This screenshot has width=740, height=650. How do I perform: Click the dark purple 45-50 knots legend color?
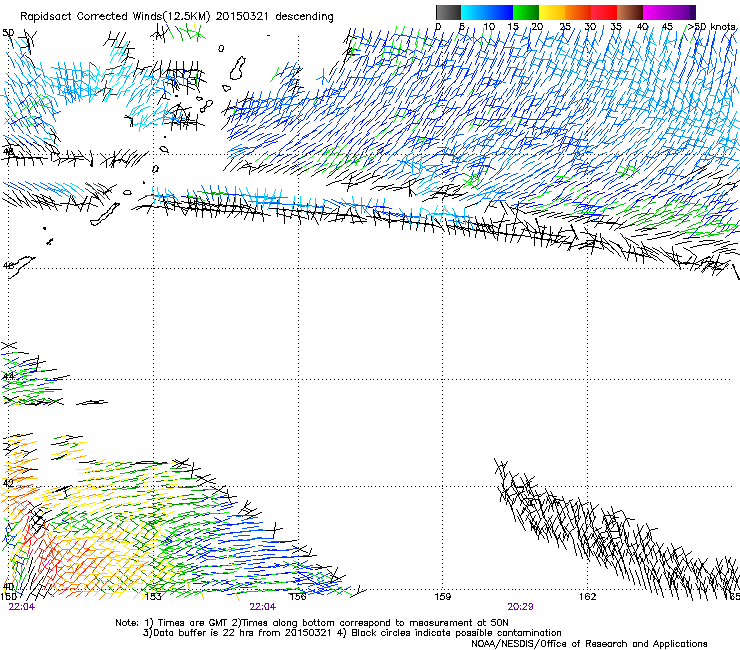click(682, 12)
